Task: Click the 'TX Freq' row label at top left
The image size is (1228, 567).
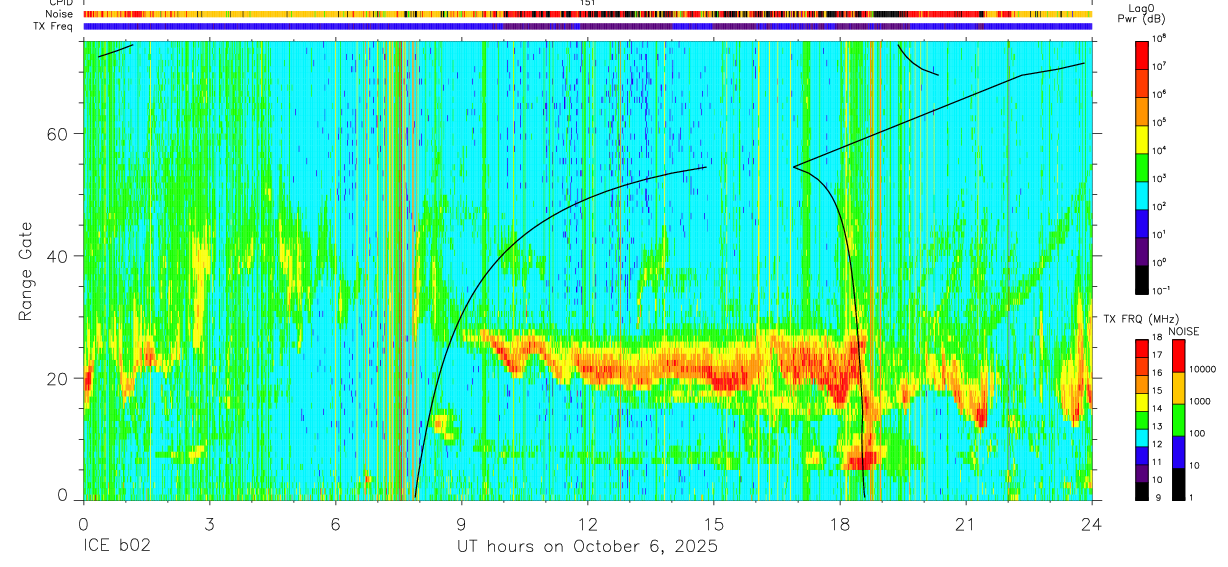Action: coord(55,26)
